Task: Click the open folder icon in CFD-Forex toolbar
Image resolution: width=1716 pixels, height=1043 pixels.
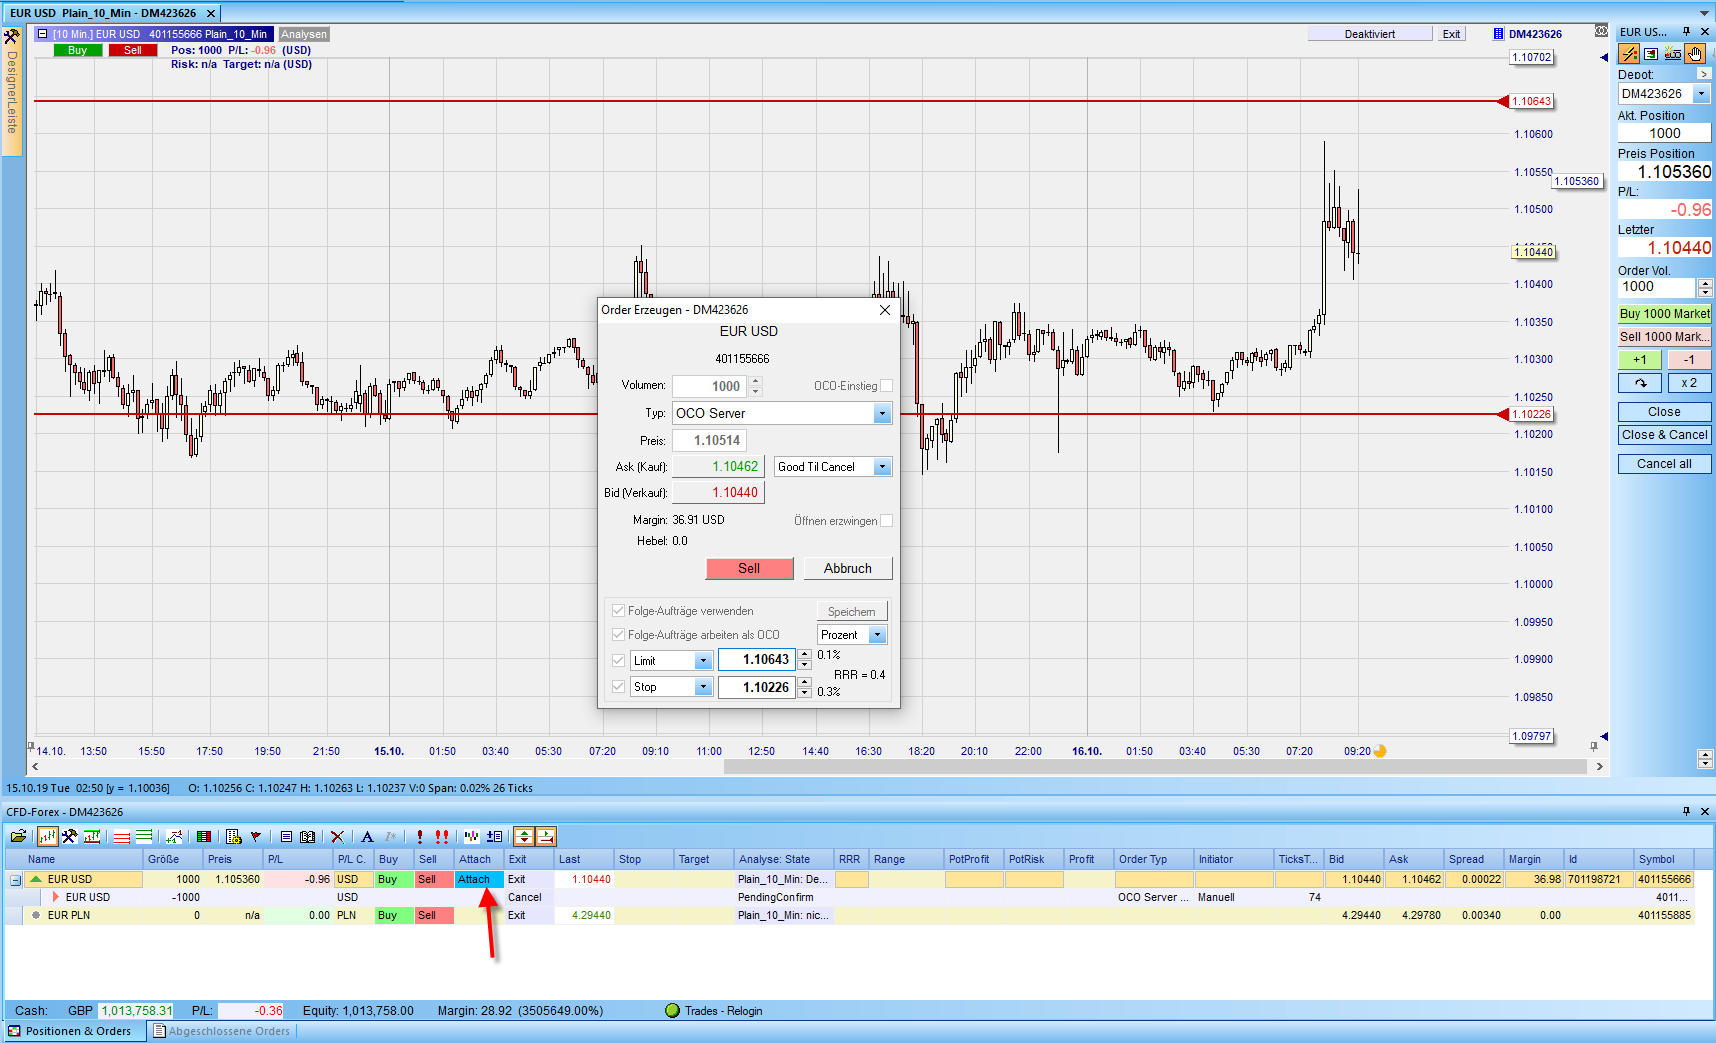Action: pos(18,837)
